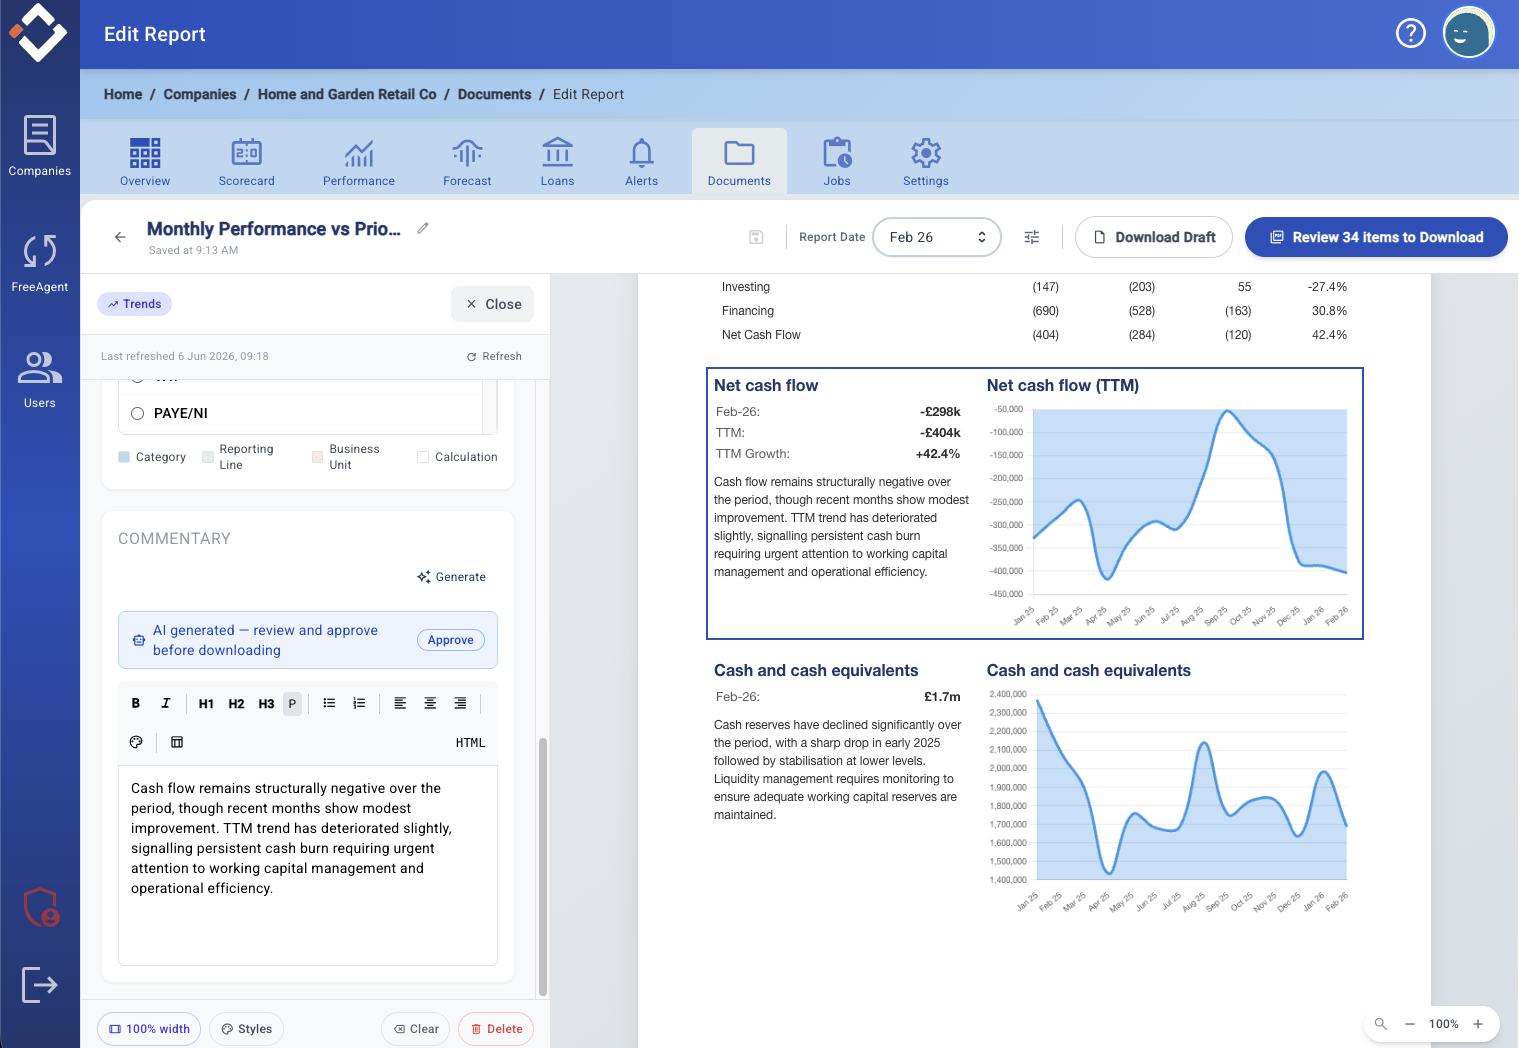Select the PAYE/NI radio option
Screen dimensions: 1519x1048
click(138, 413)
